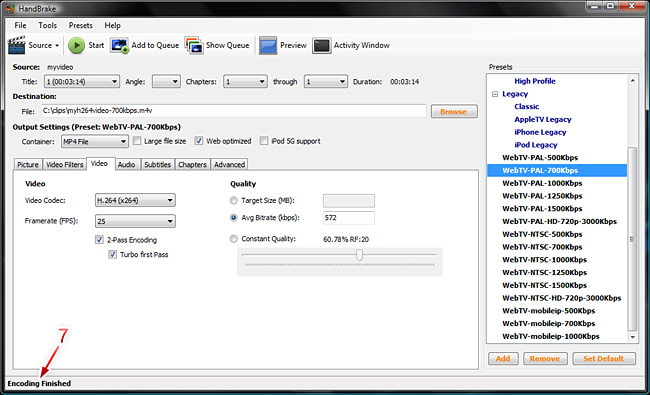650x395 pixels.
Task: Click the Preview screen icon
Action: click(x=268, y=46)
